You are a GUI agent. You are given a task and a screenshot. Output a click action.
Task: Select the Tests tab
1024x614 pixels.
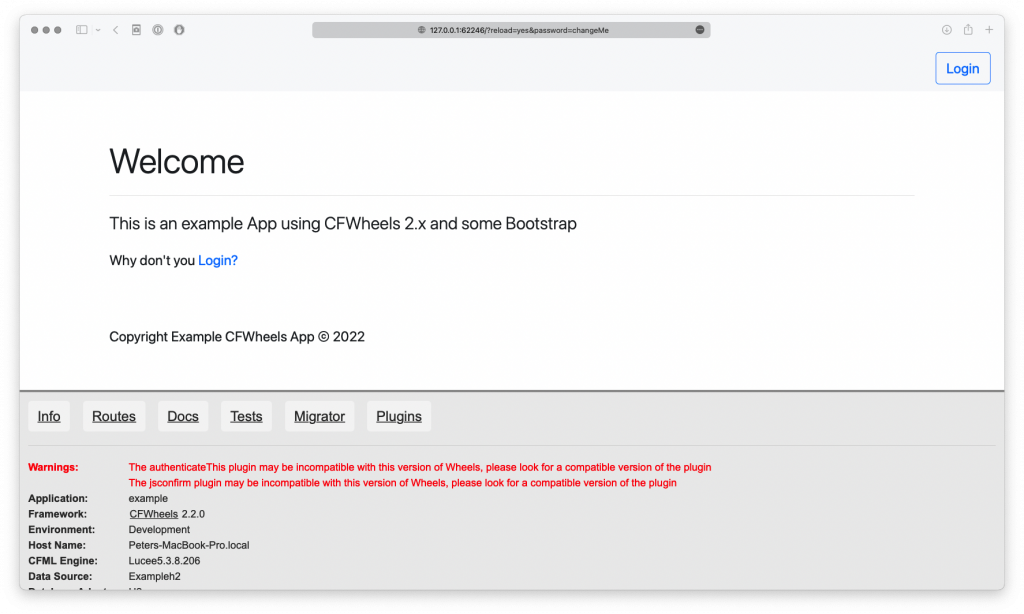[x=246, y=416]
